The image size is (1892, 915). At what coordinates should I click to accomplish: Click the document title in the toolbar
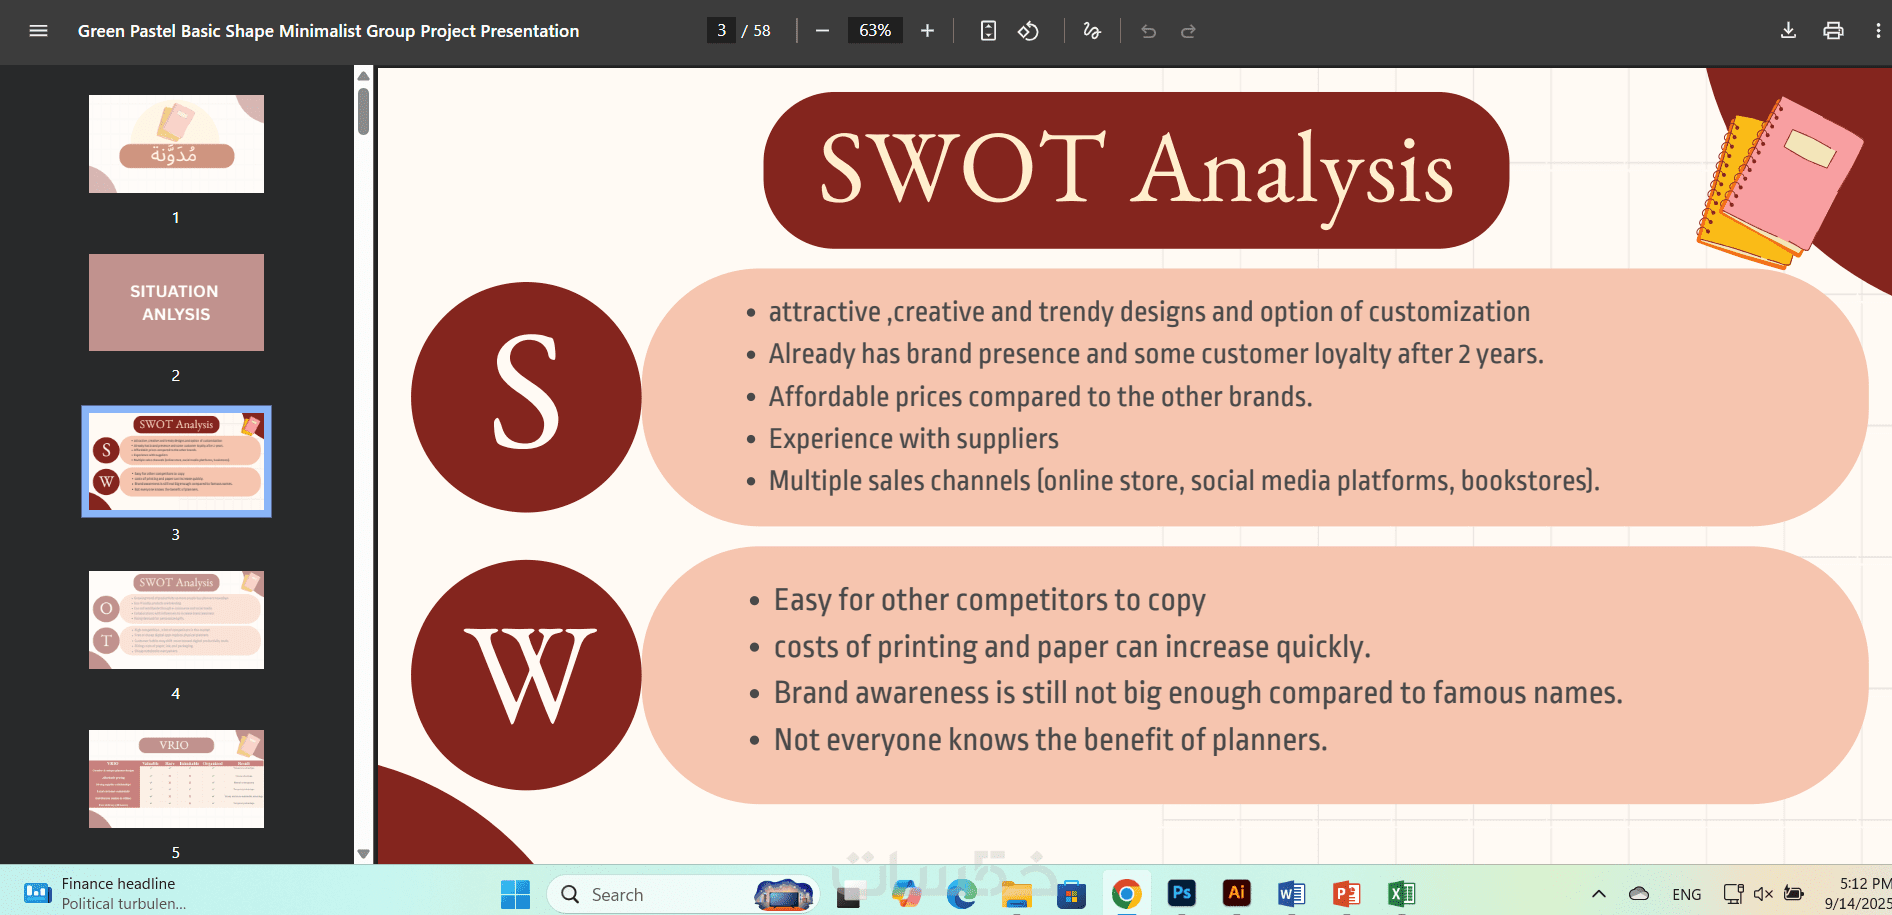coord(328,31)
